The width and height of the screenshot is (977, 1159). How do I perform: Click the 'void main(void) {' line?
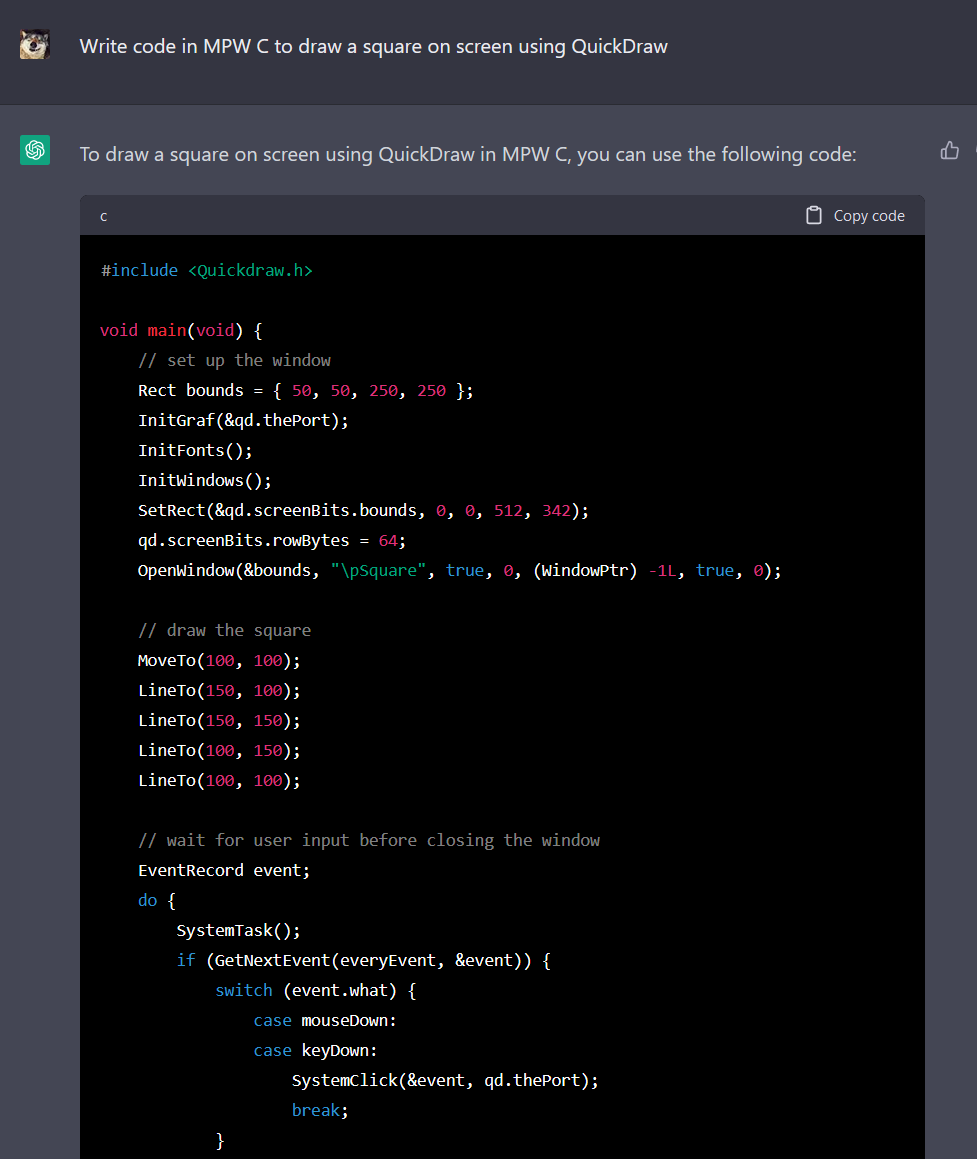pos(181,330)
